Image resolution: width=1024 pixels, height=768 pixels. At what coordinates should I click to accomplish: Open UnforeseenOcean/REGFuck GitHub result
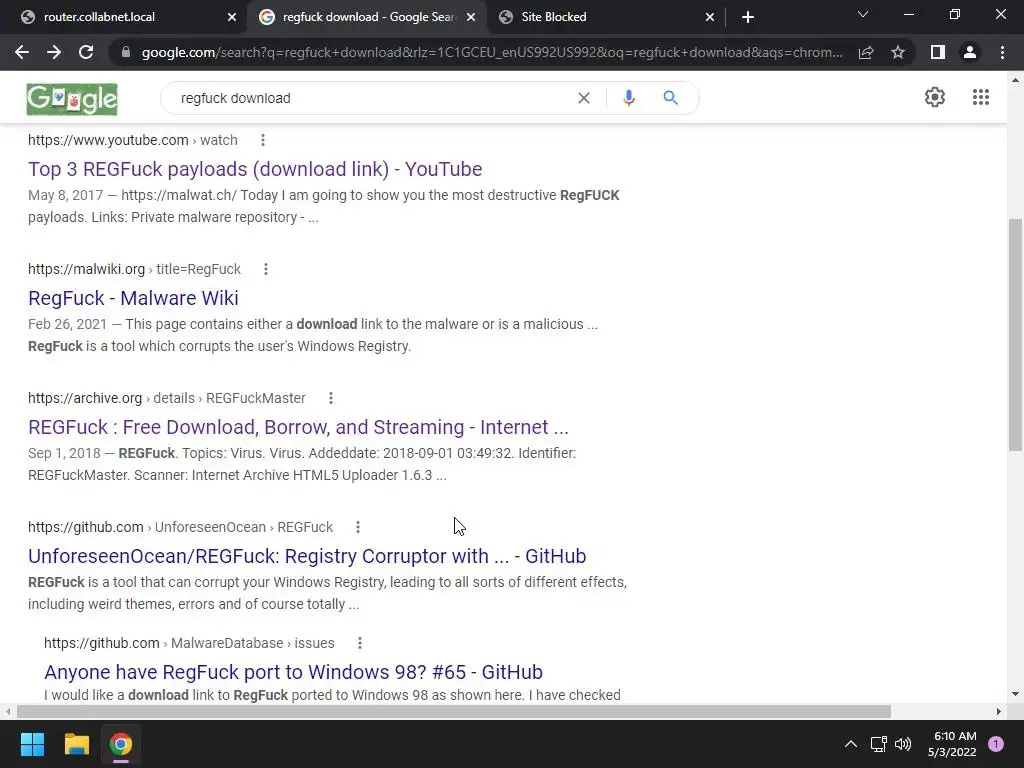pyautogui.click(x=307, y=556)
